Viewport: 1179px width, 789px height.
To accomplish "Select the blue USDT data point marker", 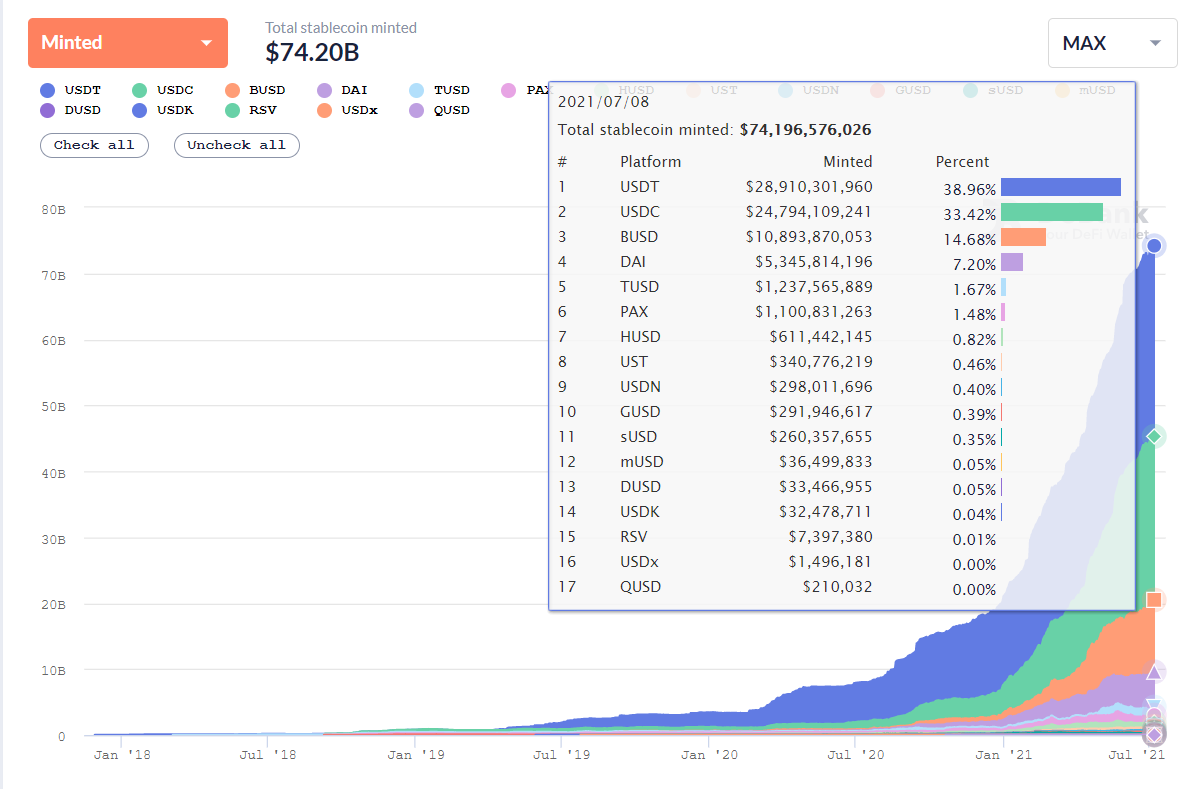I will [x=1154, y=246].
